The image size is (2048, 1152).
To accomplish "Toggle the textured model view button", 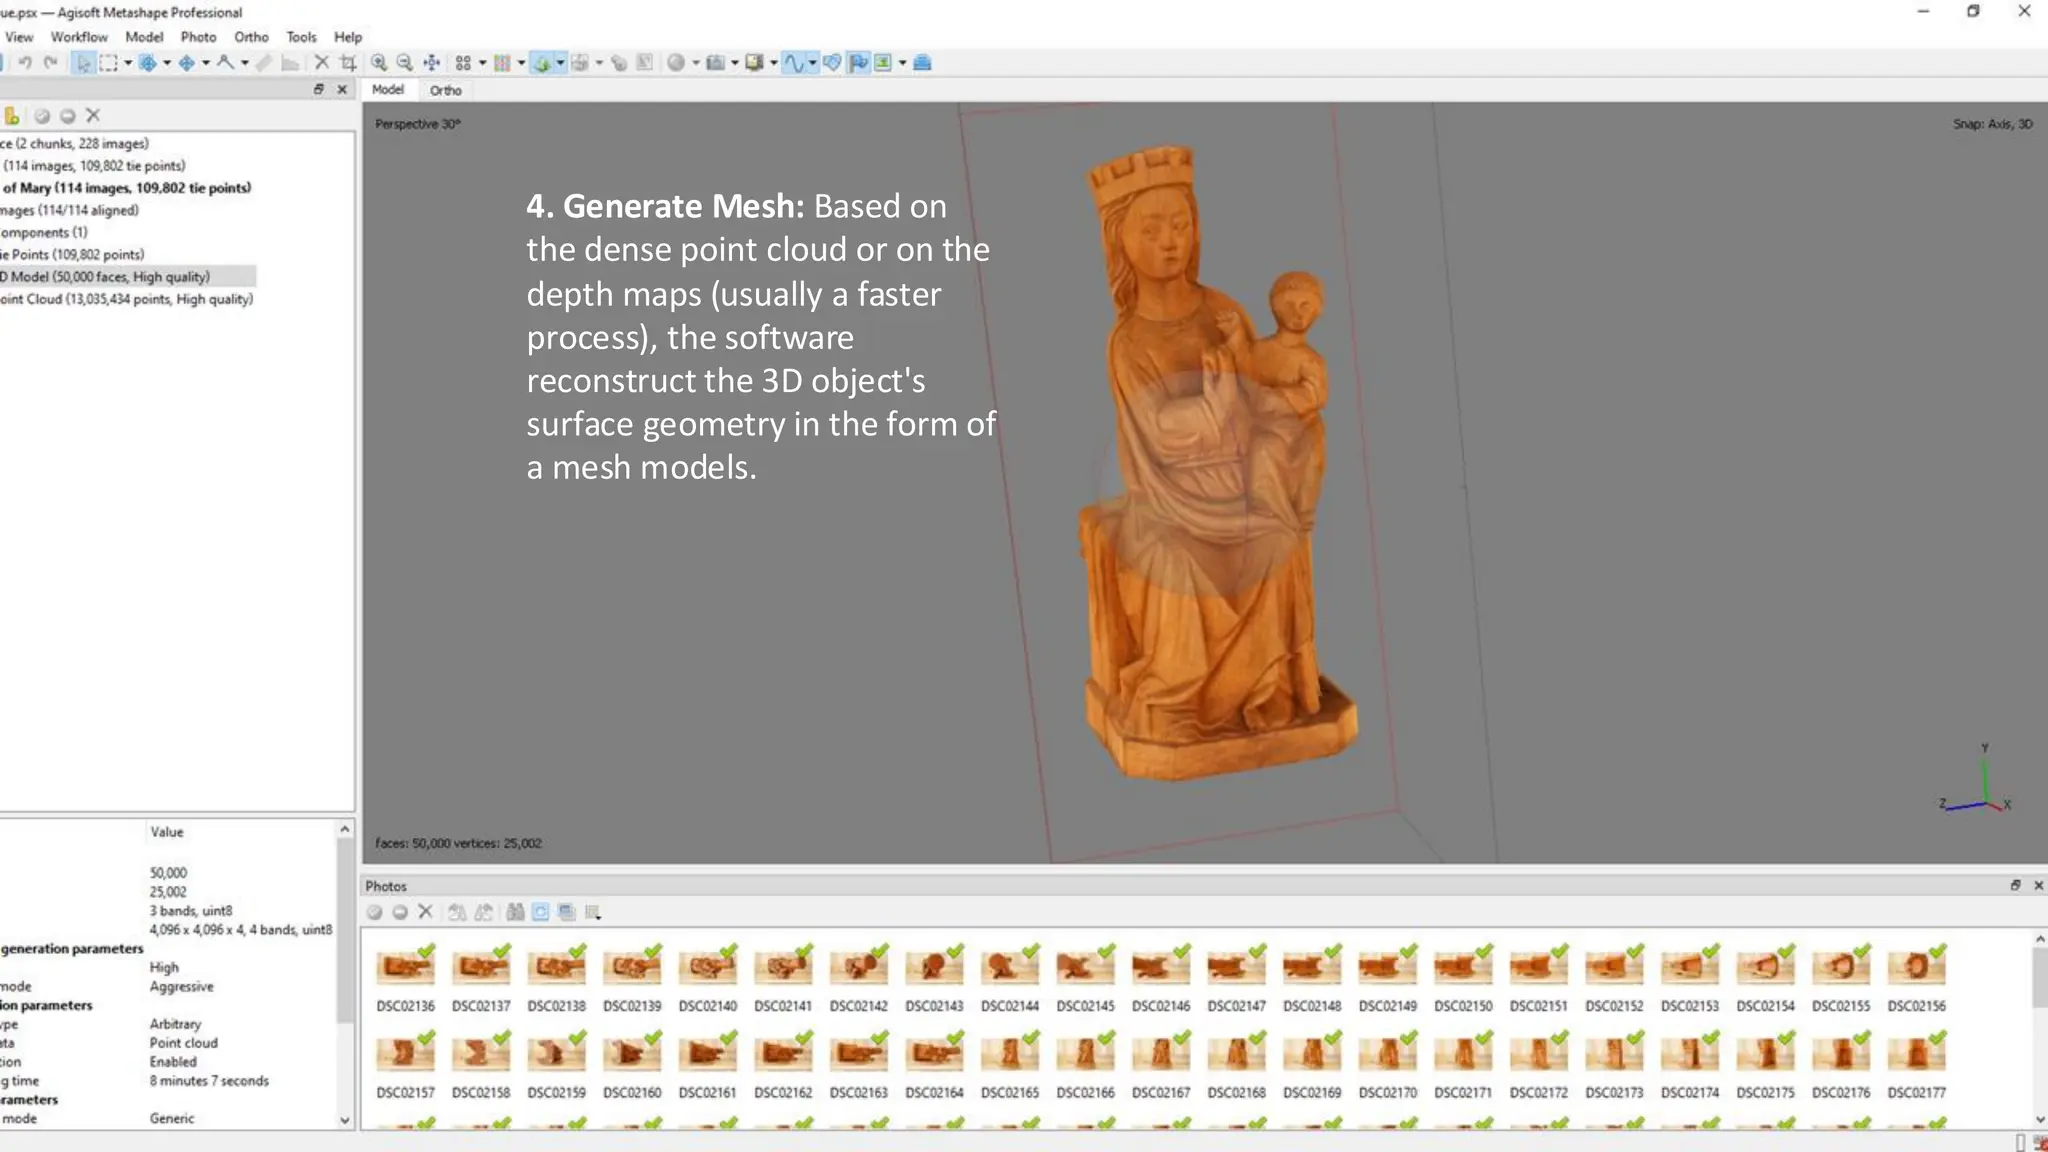I will tap(541, 63).
